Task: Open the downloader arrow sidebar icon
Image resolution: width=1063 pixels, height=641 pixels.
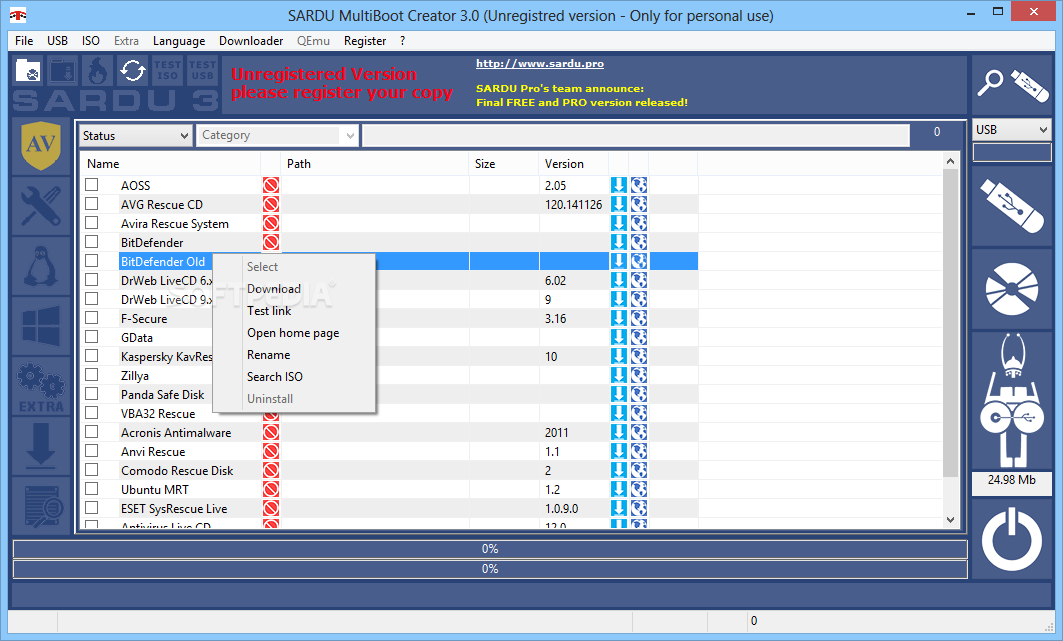Action: click(41, 446)
